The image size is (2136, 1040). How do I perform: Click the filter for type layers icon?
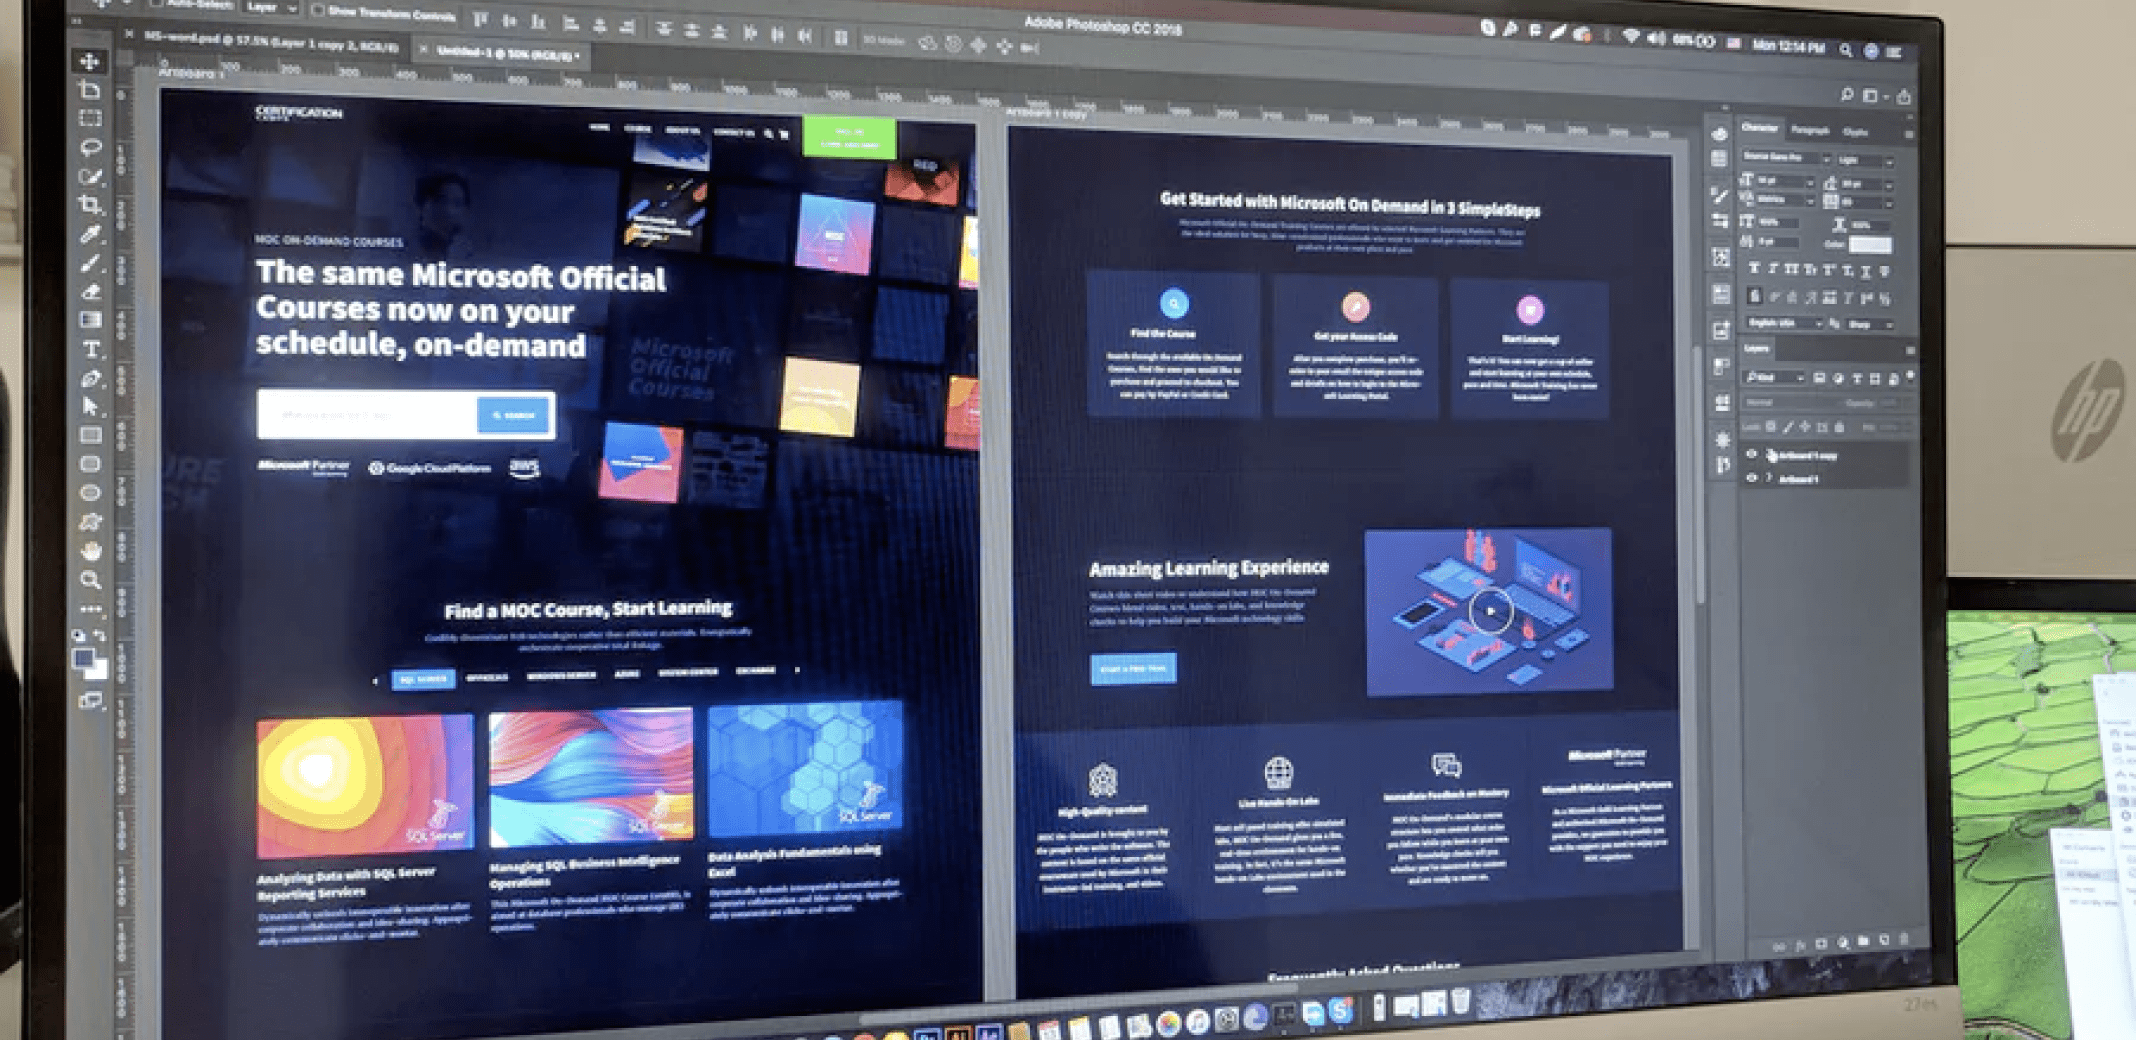coord(1856,379)
